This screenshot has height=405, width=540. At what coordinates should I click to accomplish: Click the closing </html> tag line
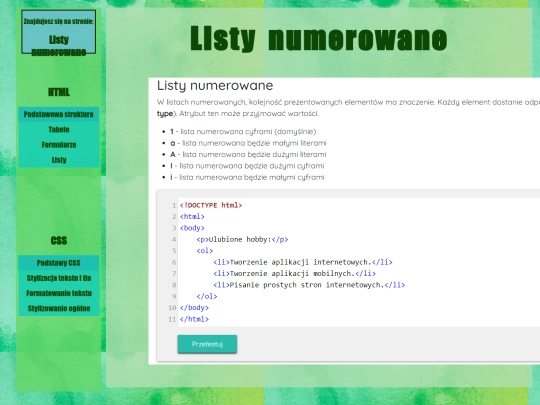click(194, 319)
